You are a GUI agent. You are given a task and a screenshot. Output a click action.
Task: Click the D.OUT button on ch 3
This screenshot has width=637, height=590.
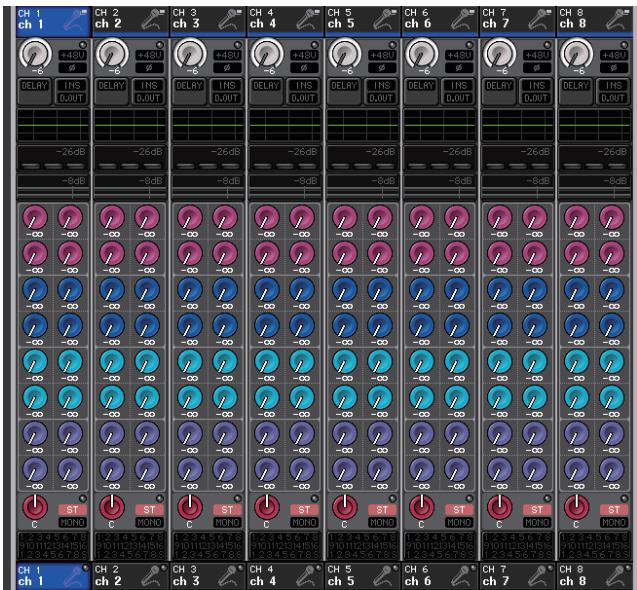coord(227,98)
